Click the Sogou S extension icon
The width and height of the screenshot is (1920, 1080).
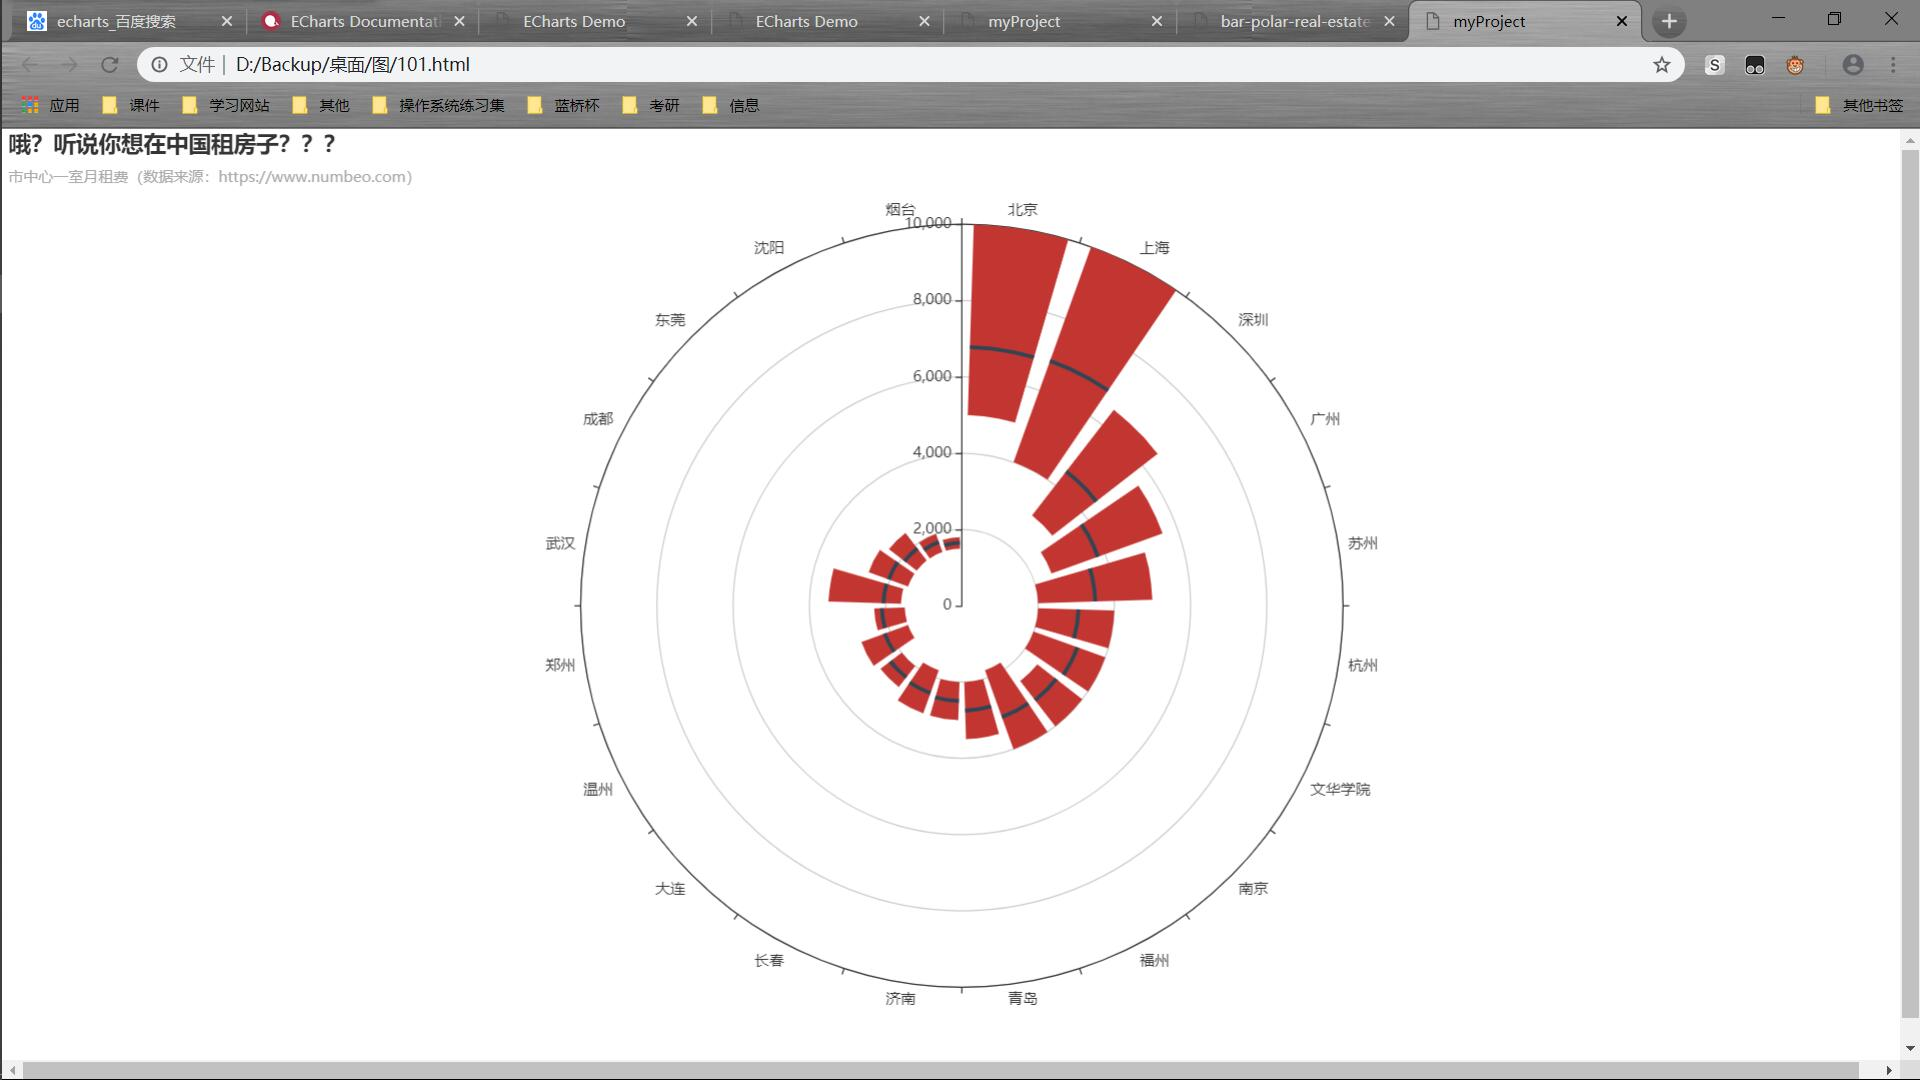click(x=1714, y=65)
